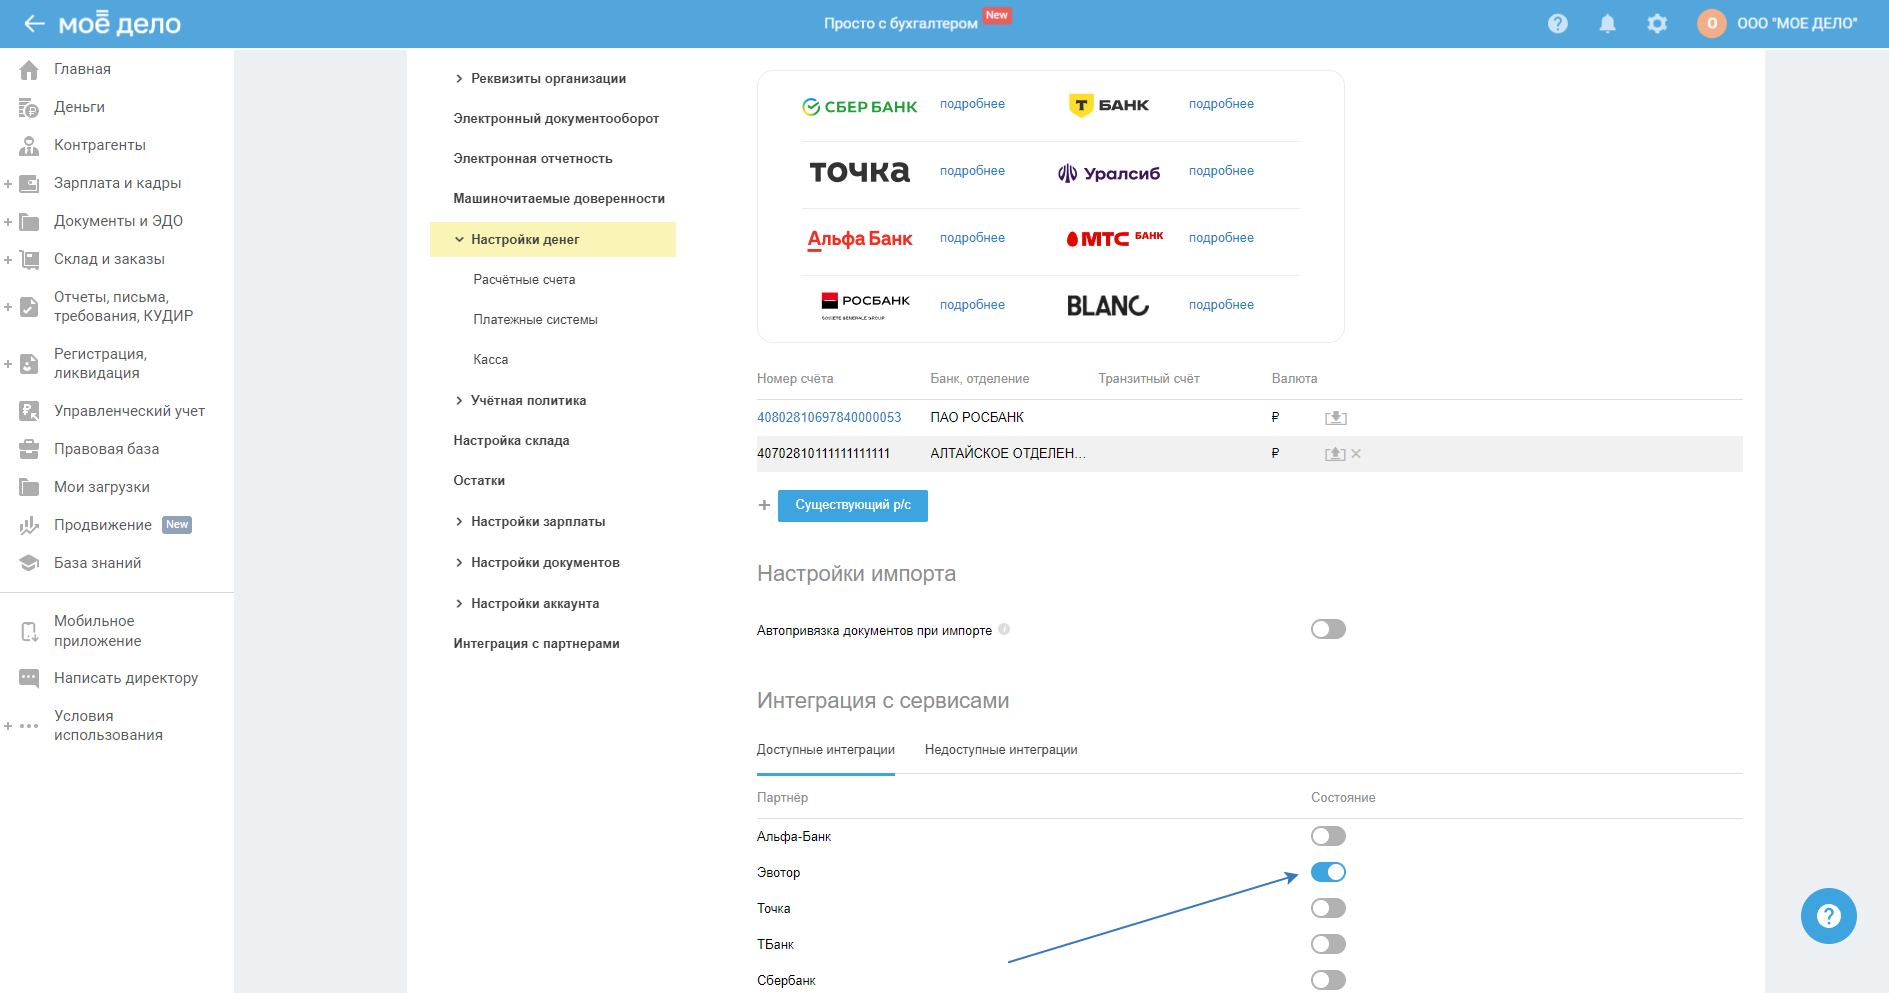Enable ТБанк integration switch

click(x=1328, y=944)
